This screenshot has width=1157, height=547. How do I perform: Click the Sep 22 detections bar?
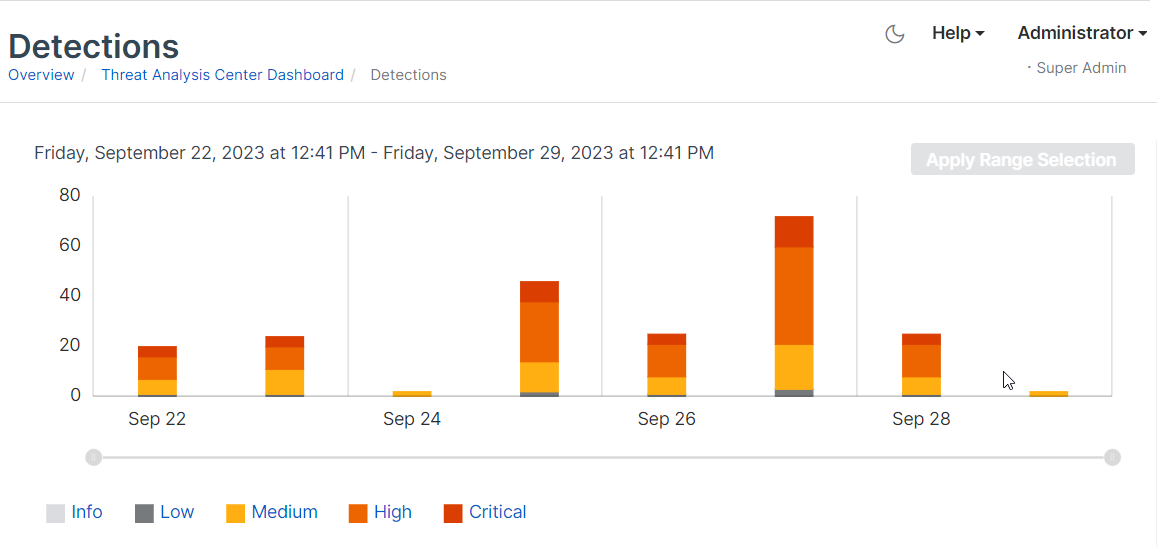click(157, 370)
